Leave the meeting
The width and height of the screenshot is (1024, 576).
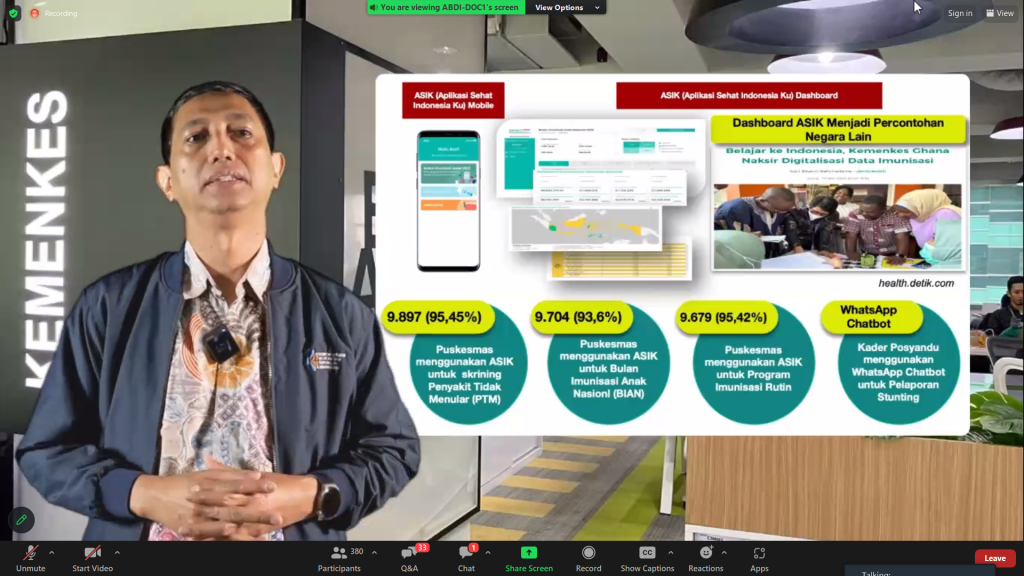(994, 558)
